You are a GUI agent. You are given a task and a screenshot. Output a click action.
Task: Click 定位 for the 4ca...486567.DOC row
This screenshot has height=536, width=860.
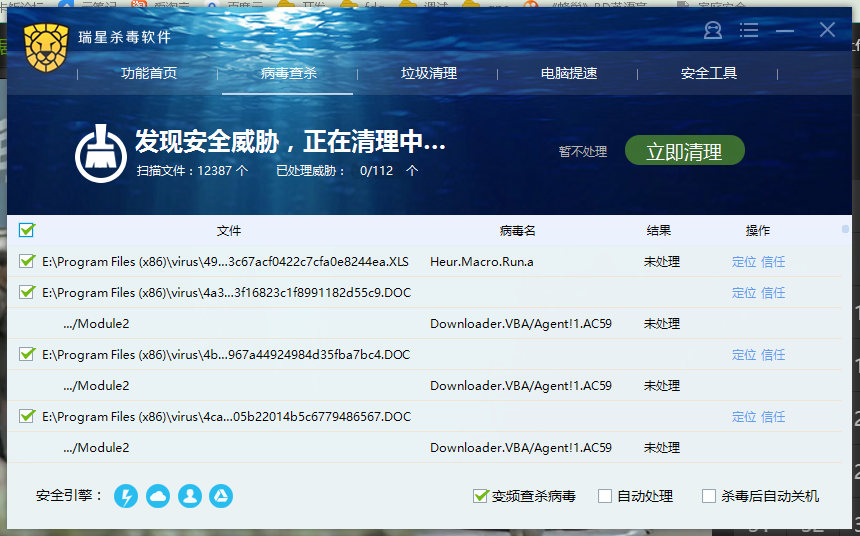click(x=744, y=416)
